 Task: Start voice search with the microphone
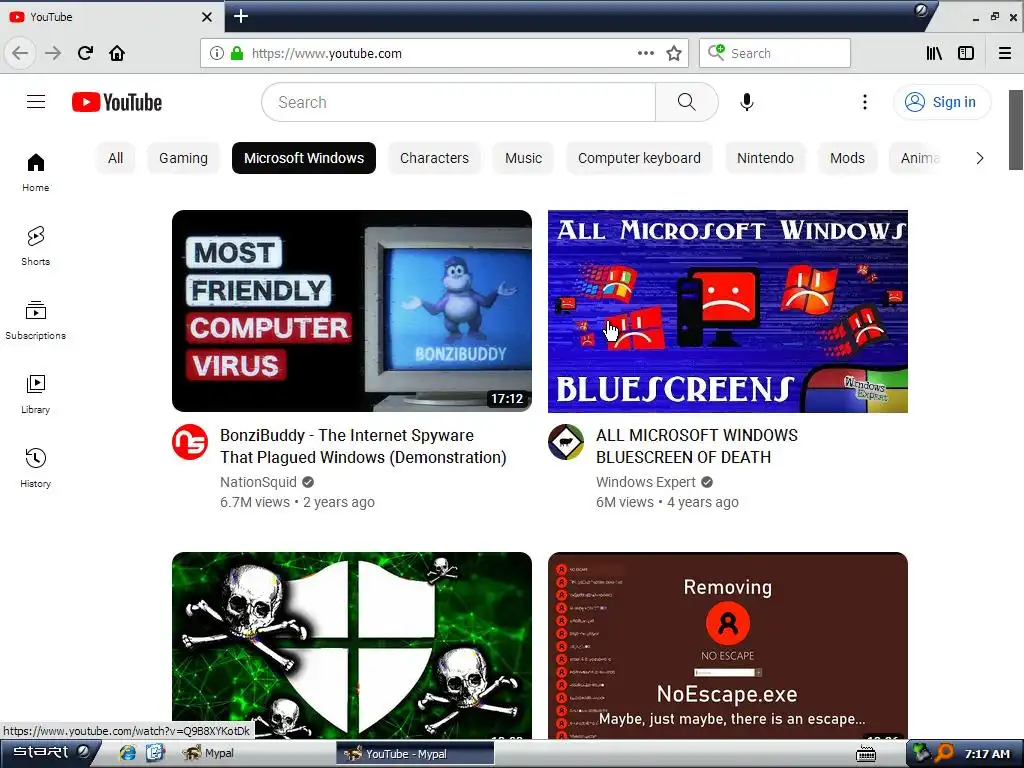(x=746, y=102)
